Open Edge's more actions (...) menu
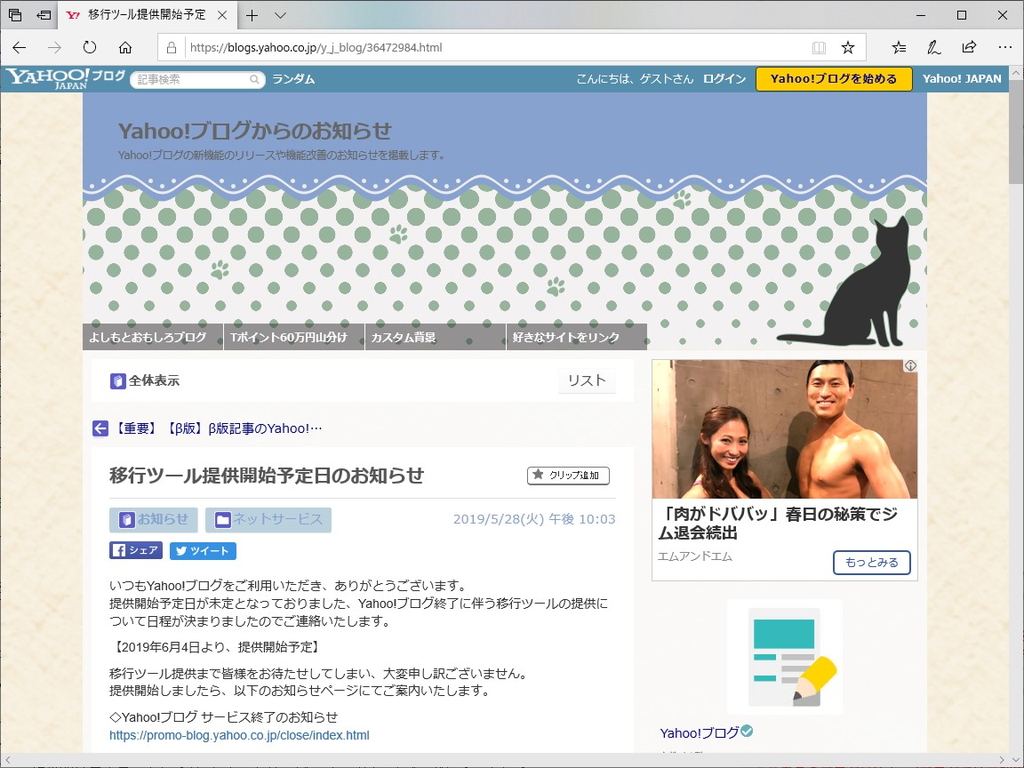 coord(1003,47)
